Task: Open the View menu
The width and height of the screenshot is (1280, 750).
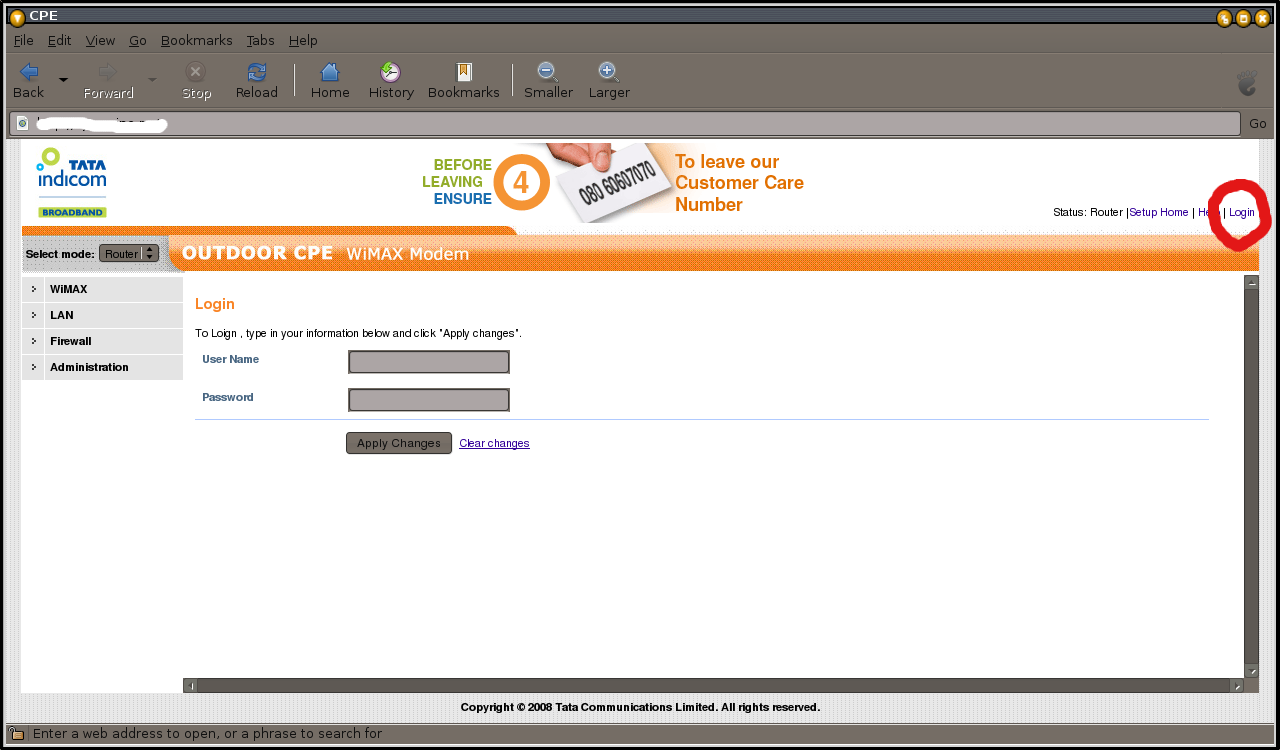Action: coord(100,40)
